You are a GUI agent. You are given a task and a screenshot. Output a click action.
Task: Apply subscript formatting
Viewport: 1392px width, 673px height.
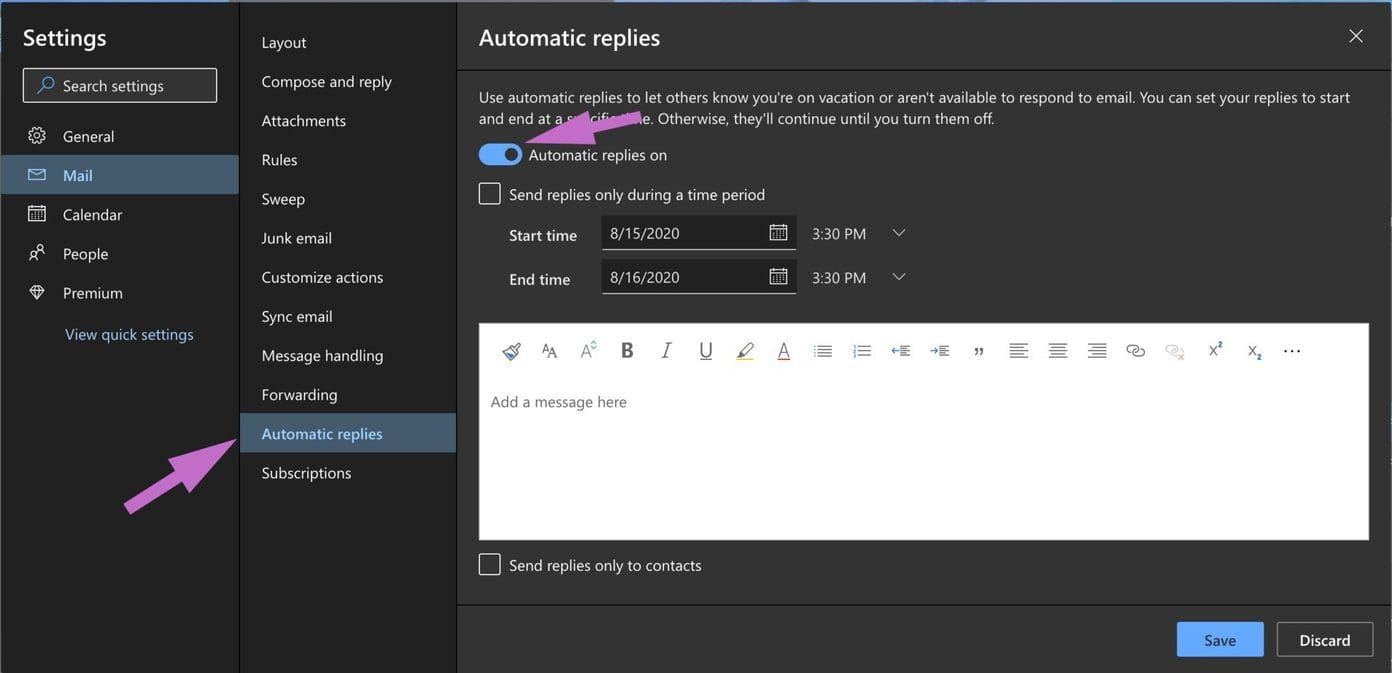click(1254, 351)
